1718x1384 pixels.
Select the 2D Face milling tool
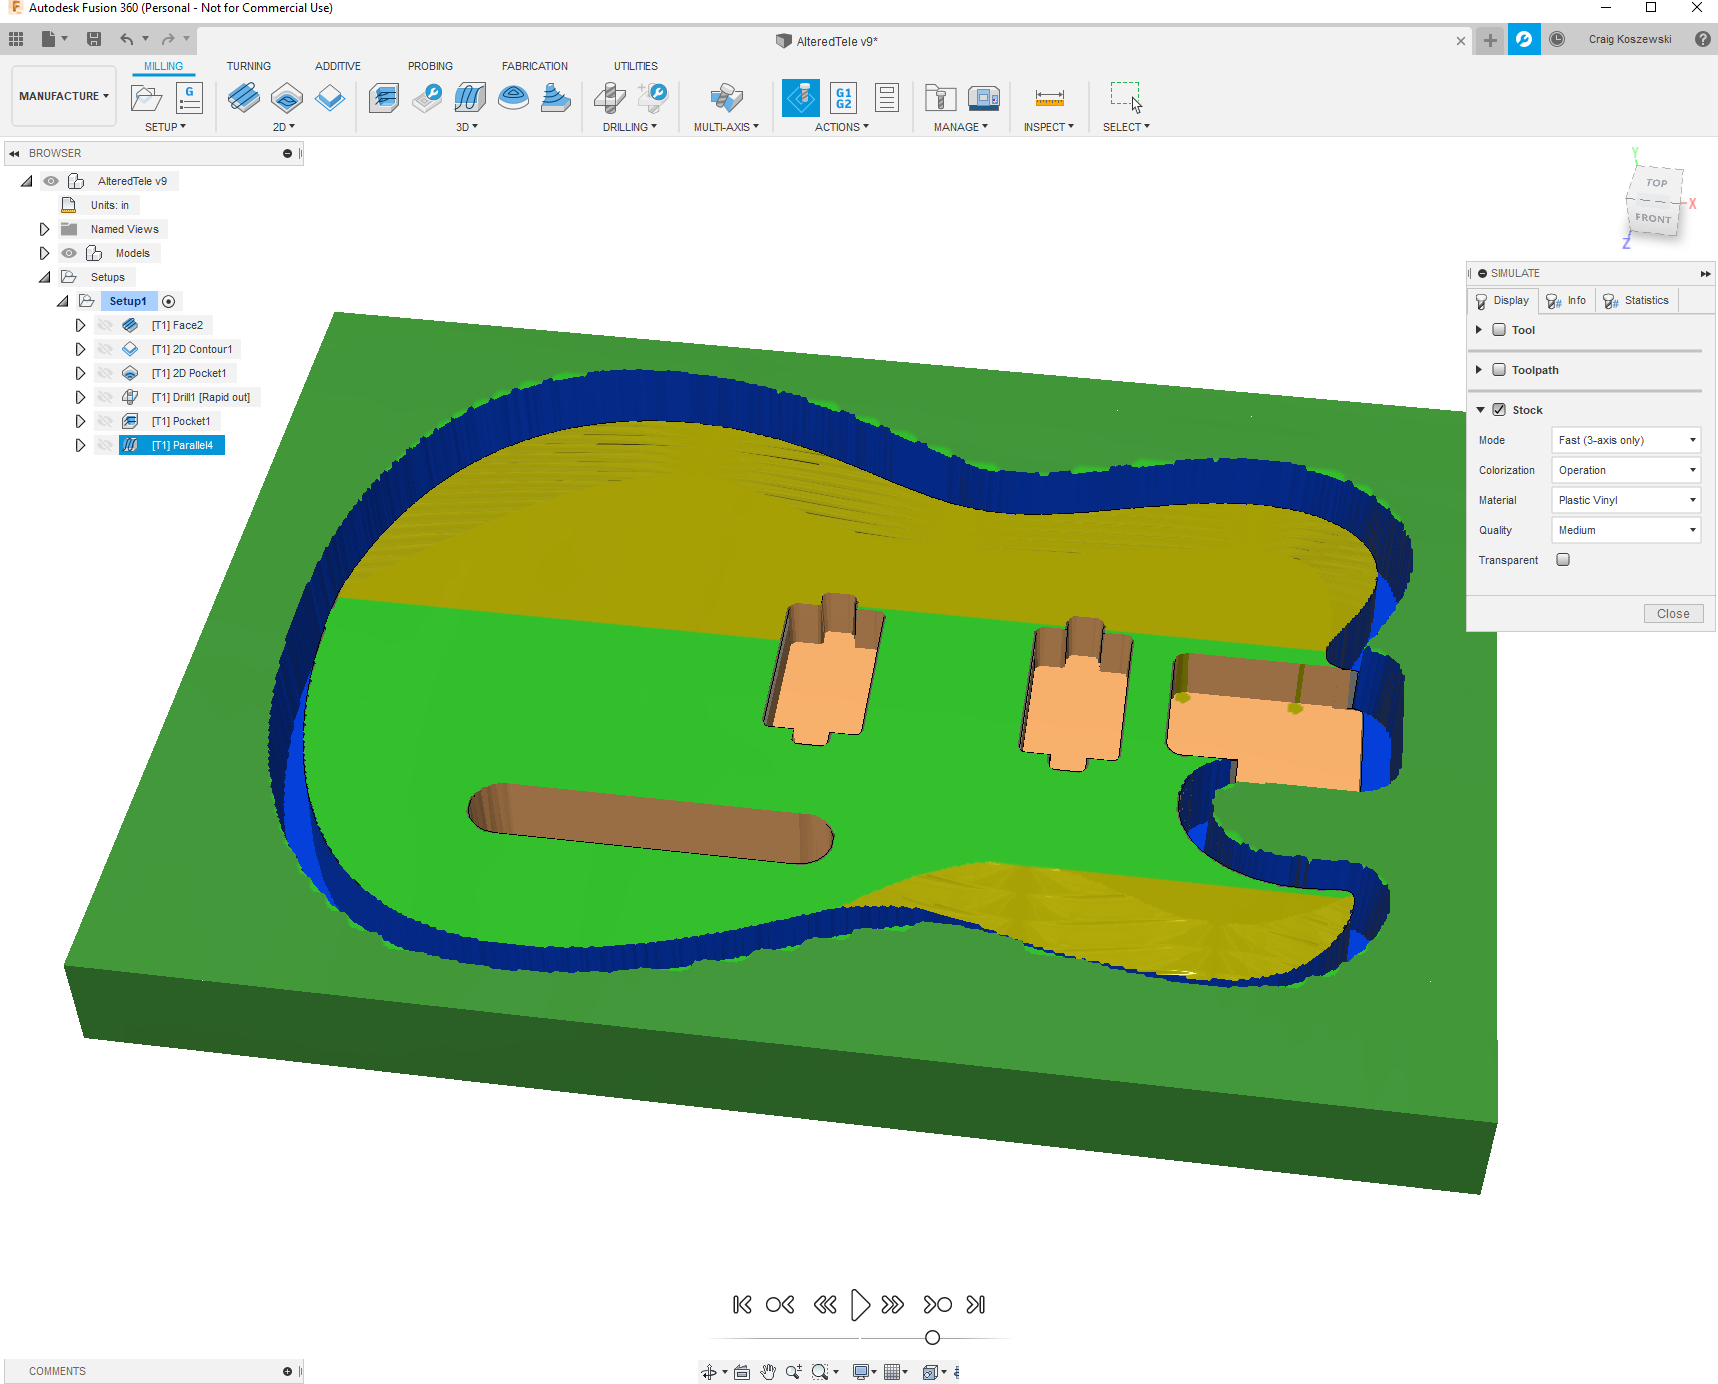coord(243,98)
